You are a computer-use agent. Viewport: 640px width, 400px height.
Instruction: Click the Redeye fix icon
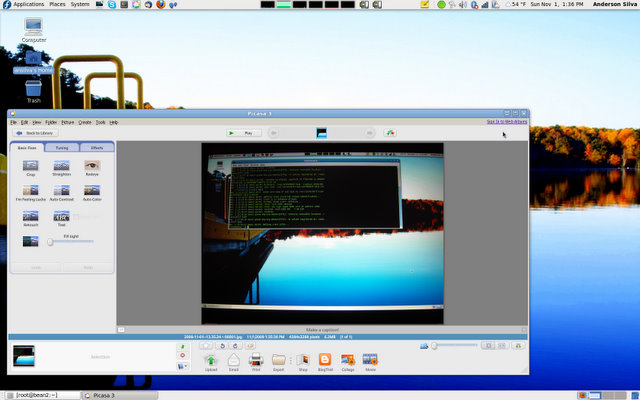coord(92,165)
